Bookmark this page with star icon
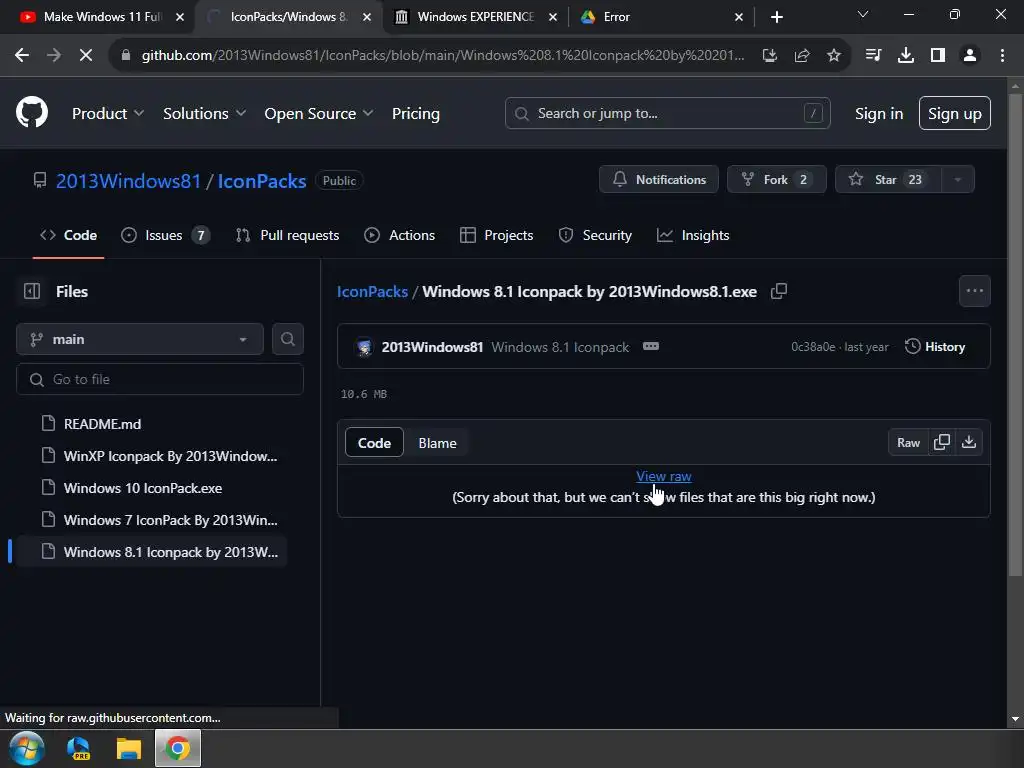 tap(834, 56)
